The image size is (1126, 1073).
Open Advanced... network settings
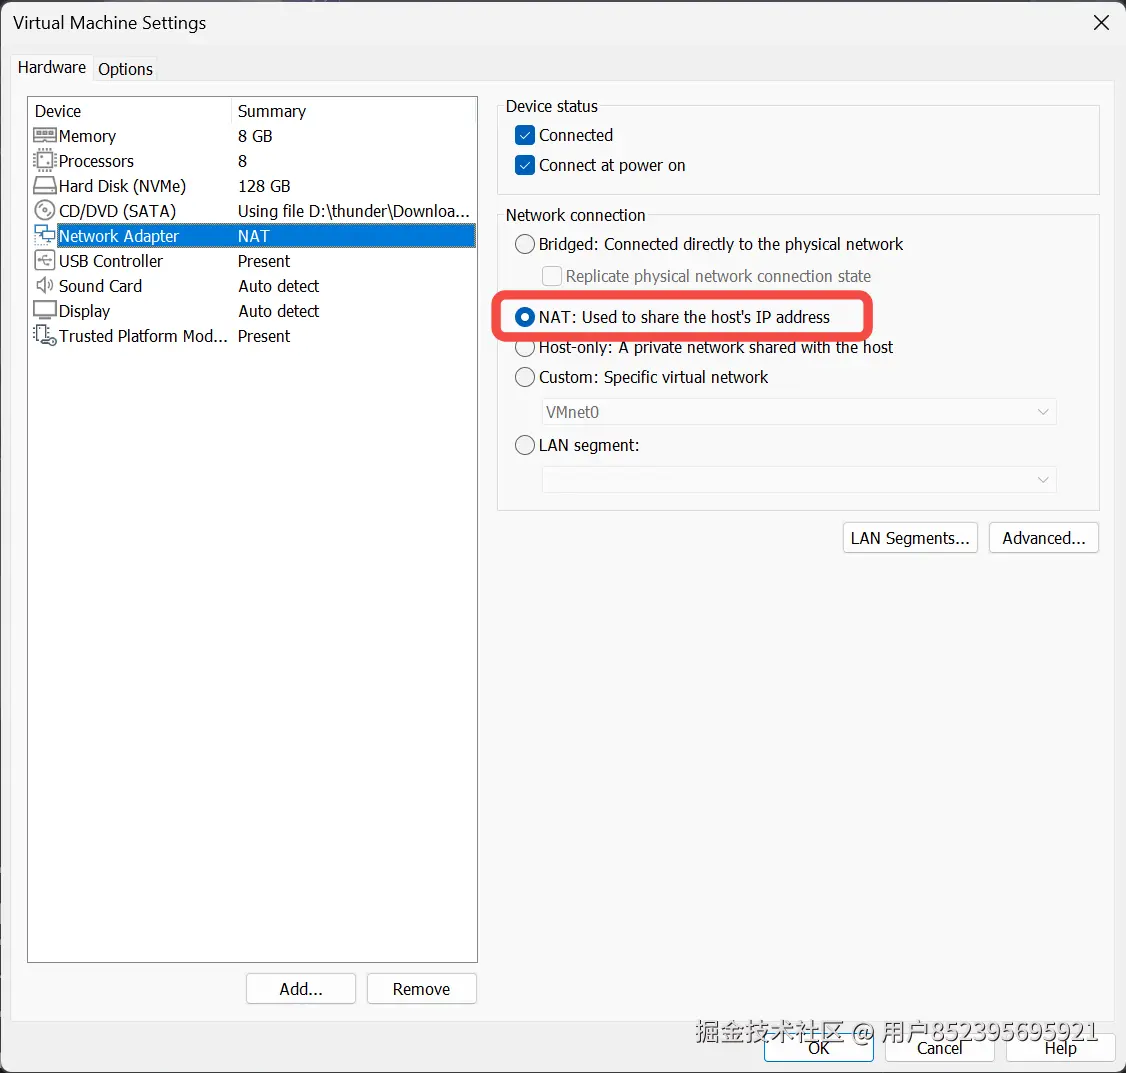pyautogui.click(x=1043, y=538)
